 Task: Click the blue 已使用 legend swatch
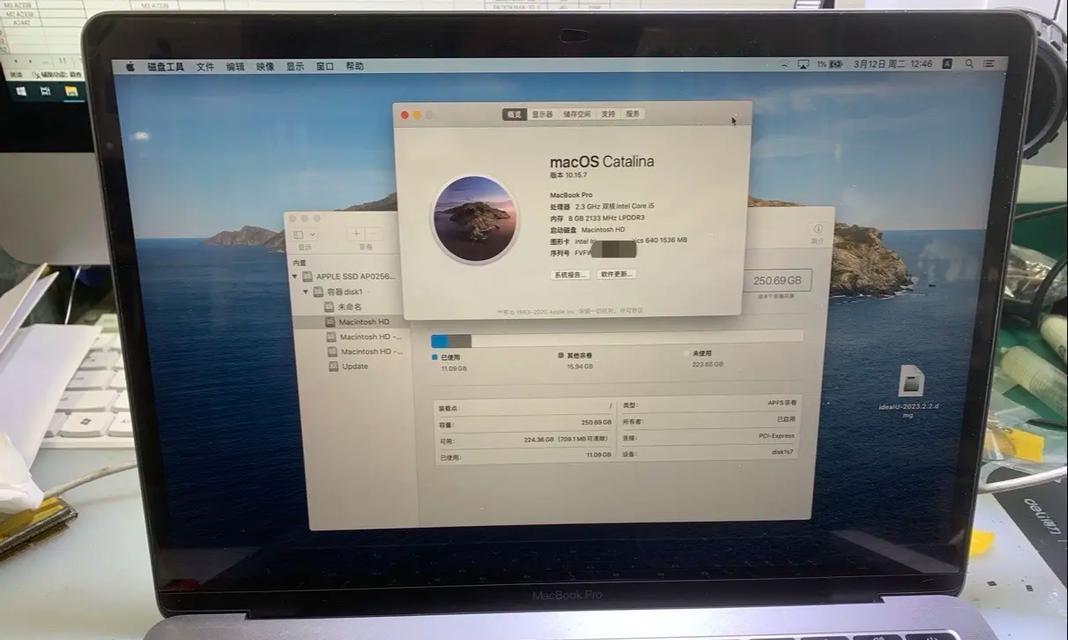(435, 357)
